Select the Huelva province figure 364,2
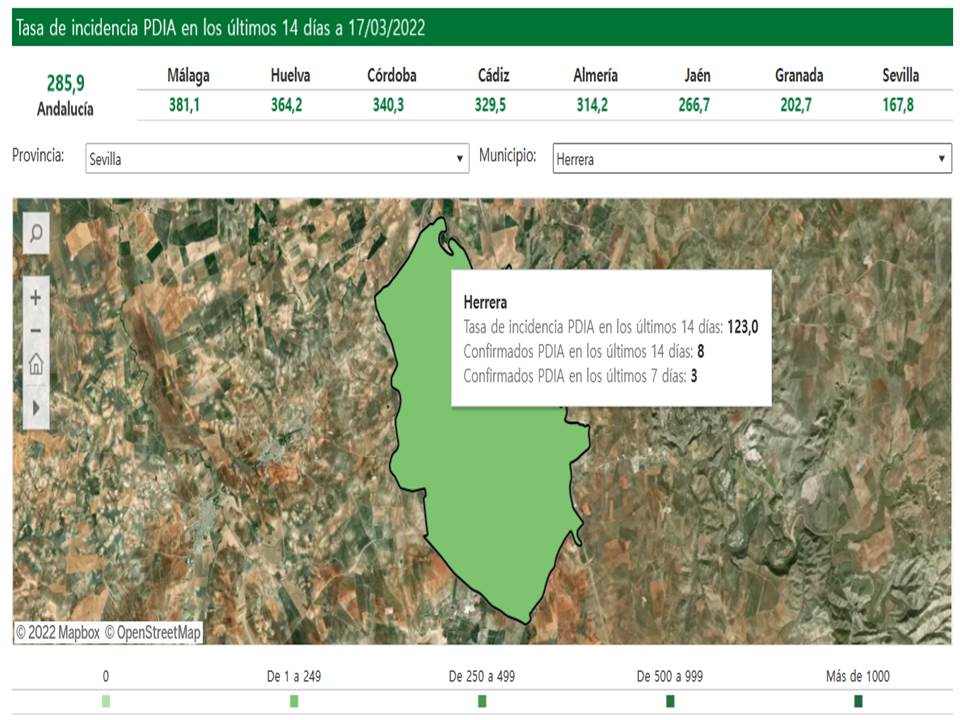Image resolution: width=960 pixels, height=720 pixels. [x=290, y=105]
